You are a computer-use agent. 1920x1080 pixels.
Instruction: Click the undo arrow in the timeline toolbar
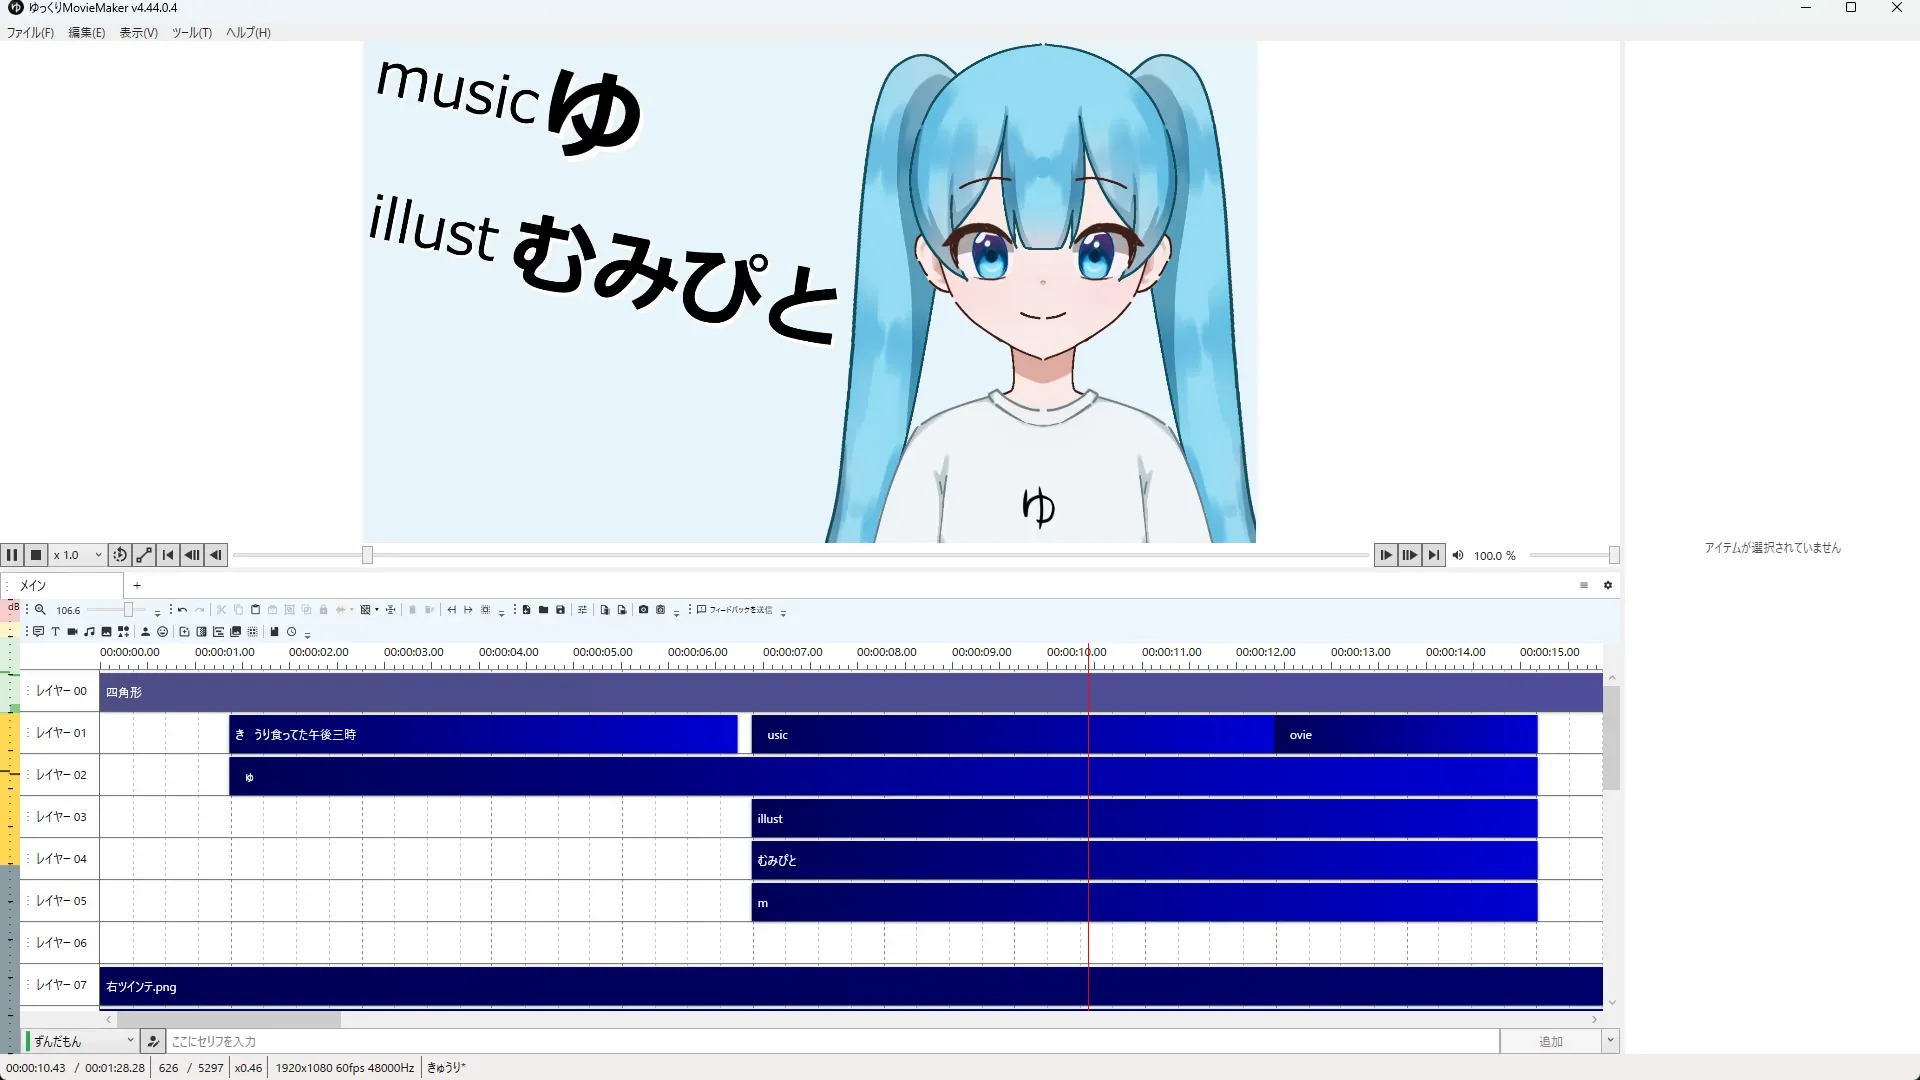183,610
